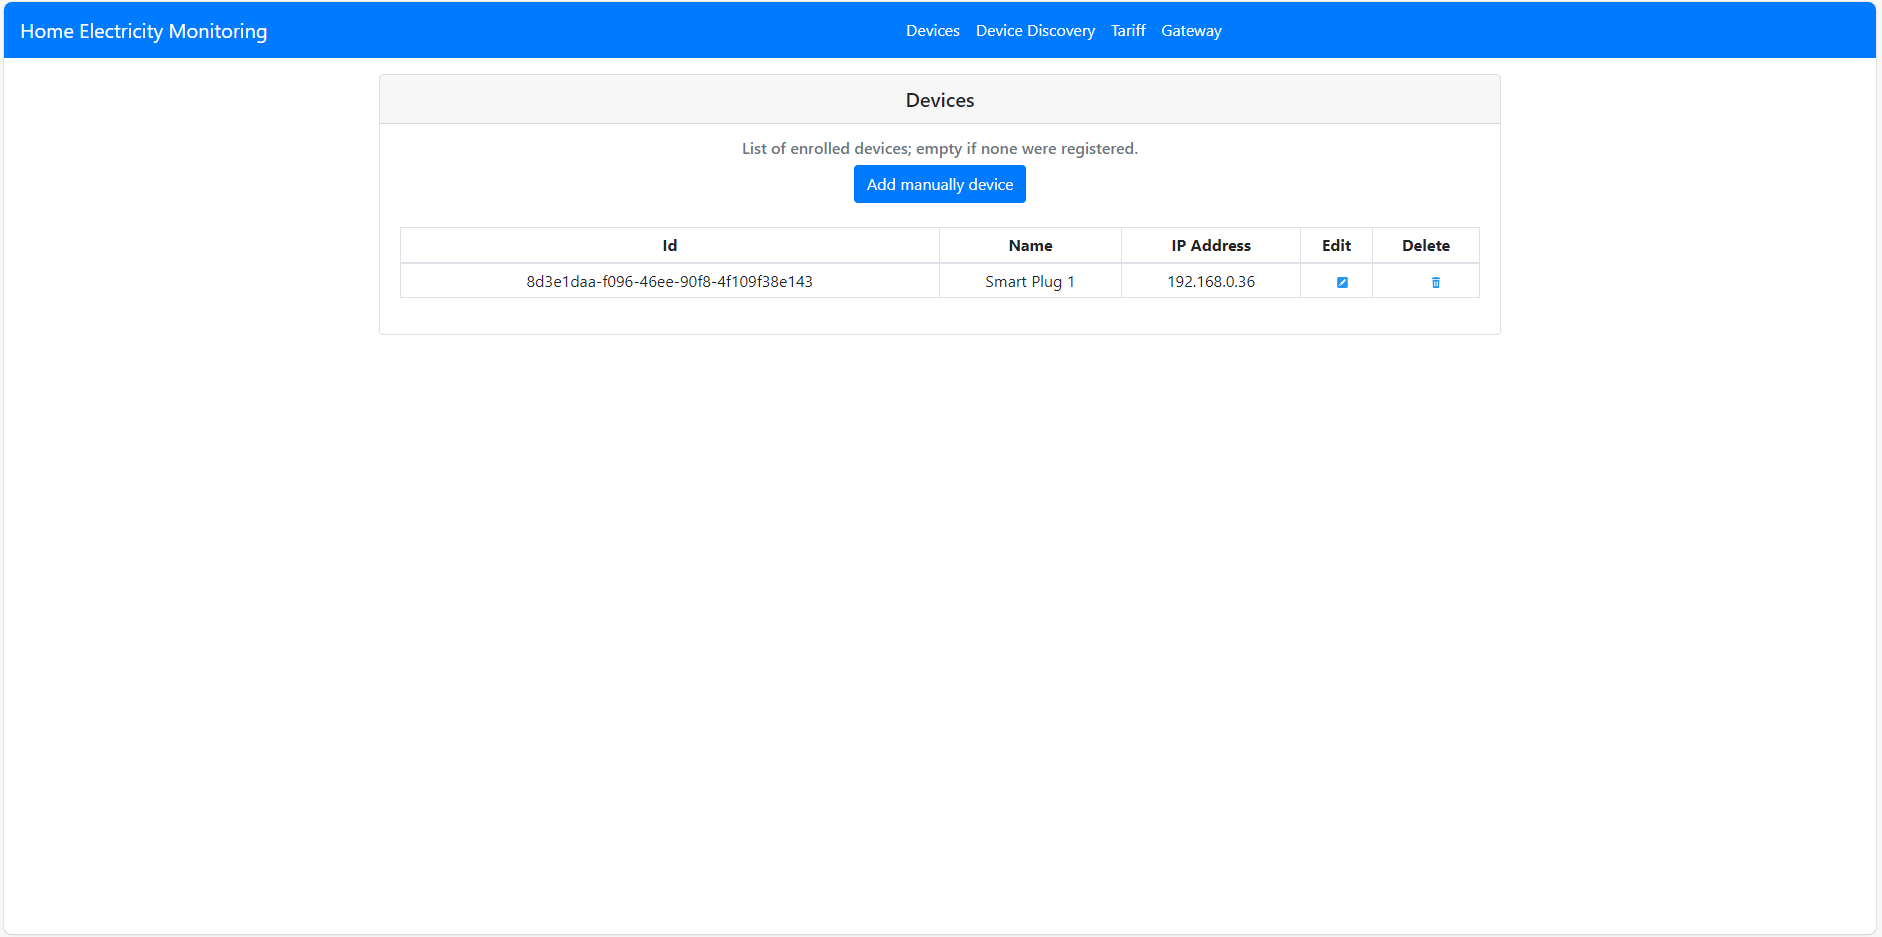Viewport: 1882px width, 937px height.
Task: Select the IP Address column header
Action: click(1210, 245)
